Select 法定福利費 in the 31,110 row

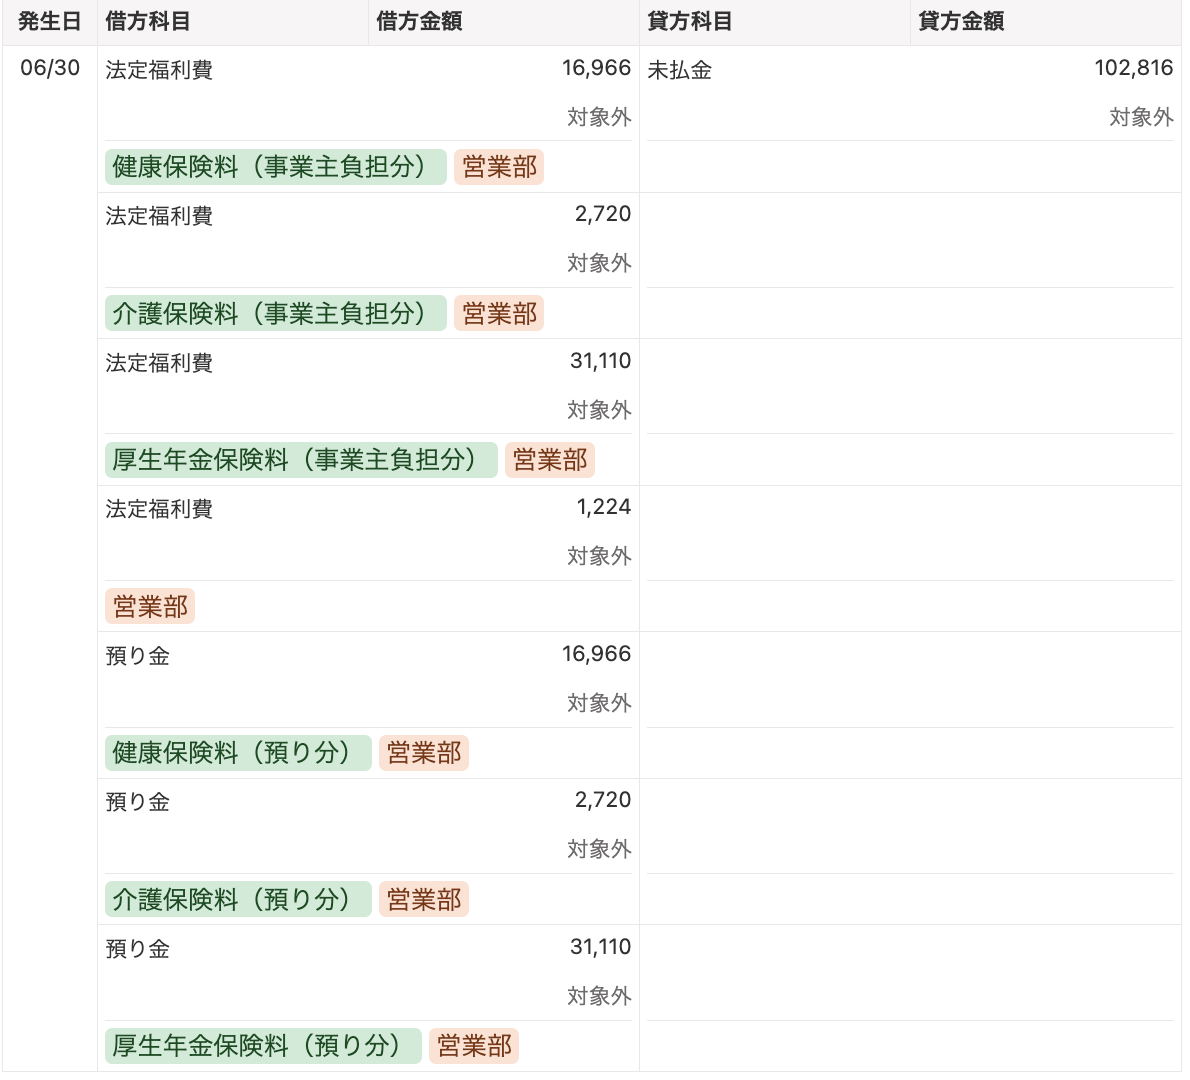coord(159,363)
